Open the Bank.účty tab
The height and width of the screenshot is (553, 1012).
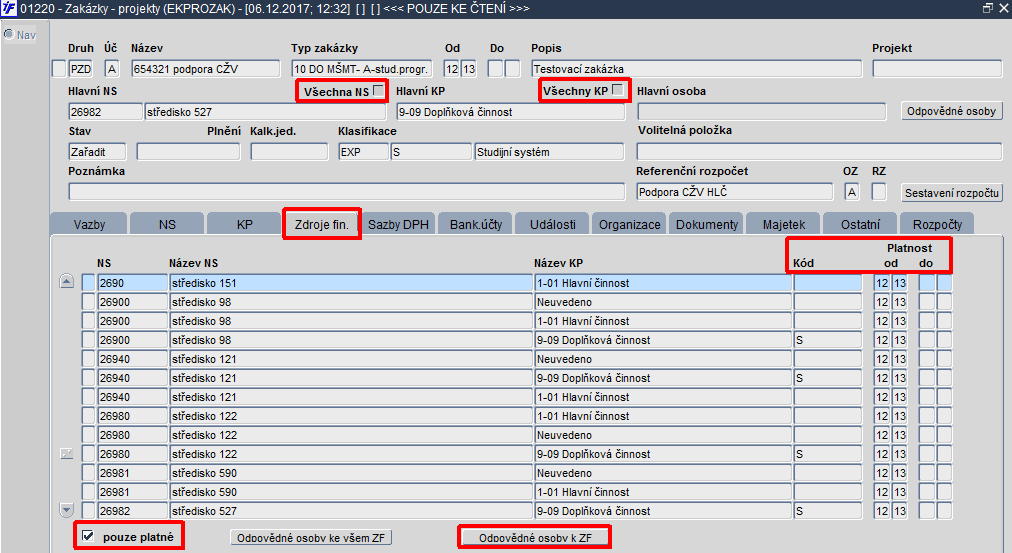(x=476, y=224)
